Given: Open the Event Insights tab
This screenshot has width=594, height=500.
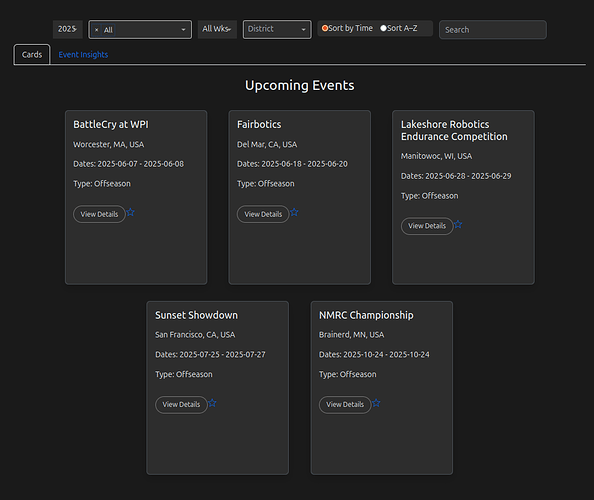Looking at the screenshot, I should click(83, 55).
